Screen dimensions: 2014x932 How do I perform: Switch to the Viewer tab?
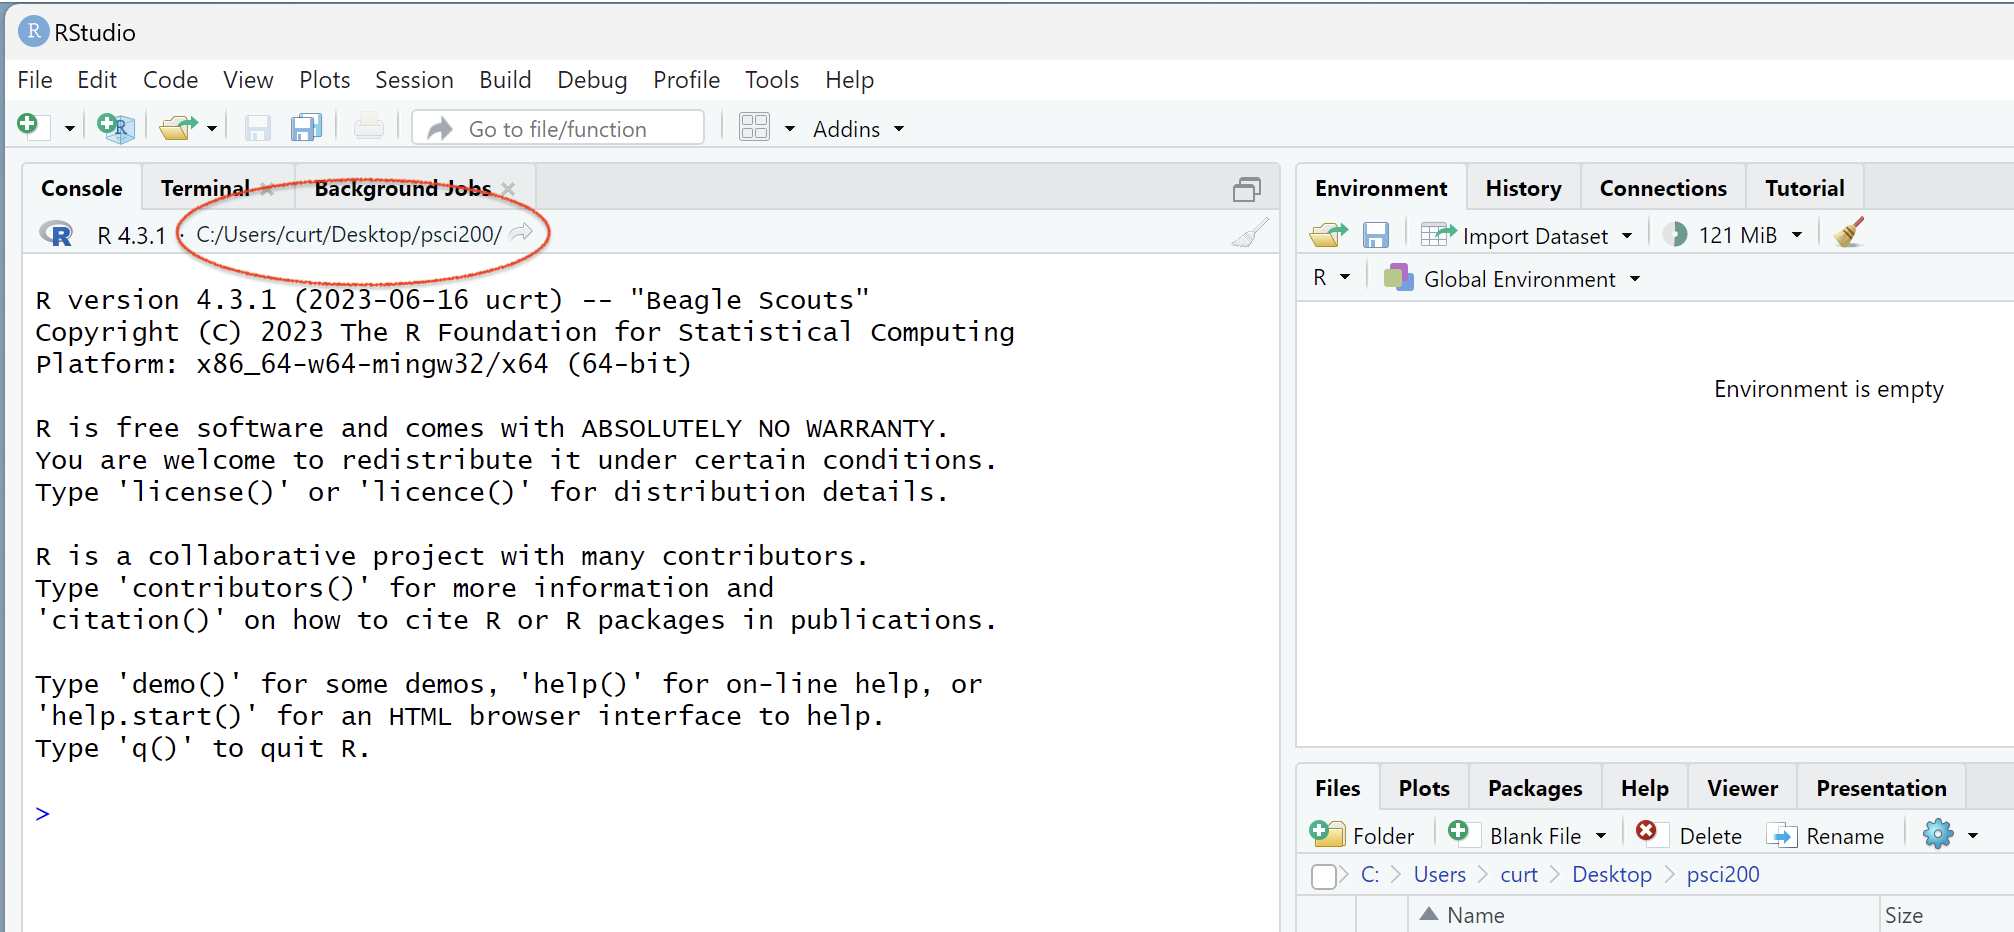pyautogui.click(x=1742, y=788)
